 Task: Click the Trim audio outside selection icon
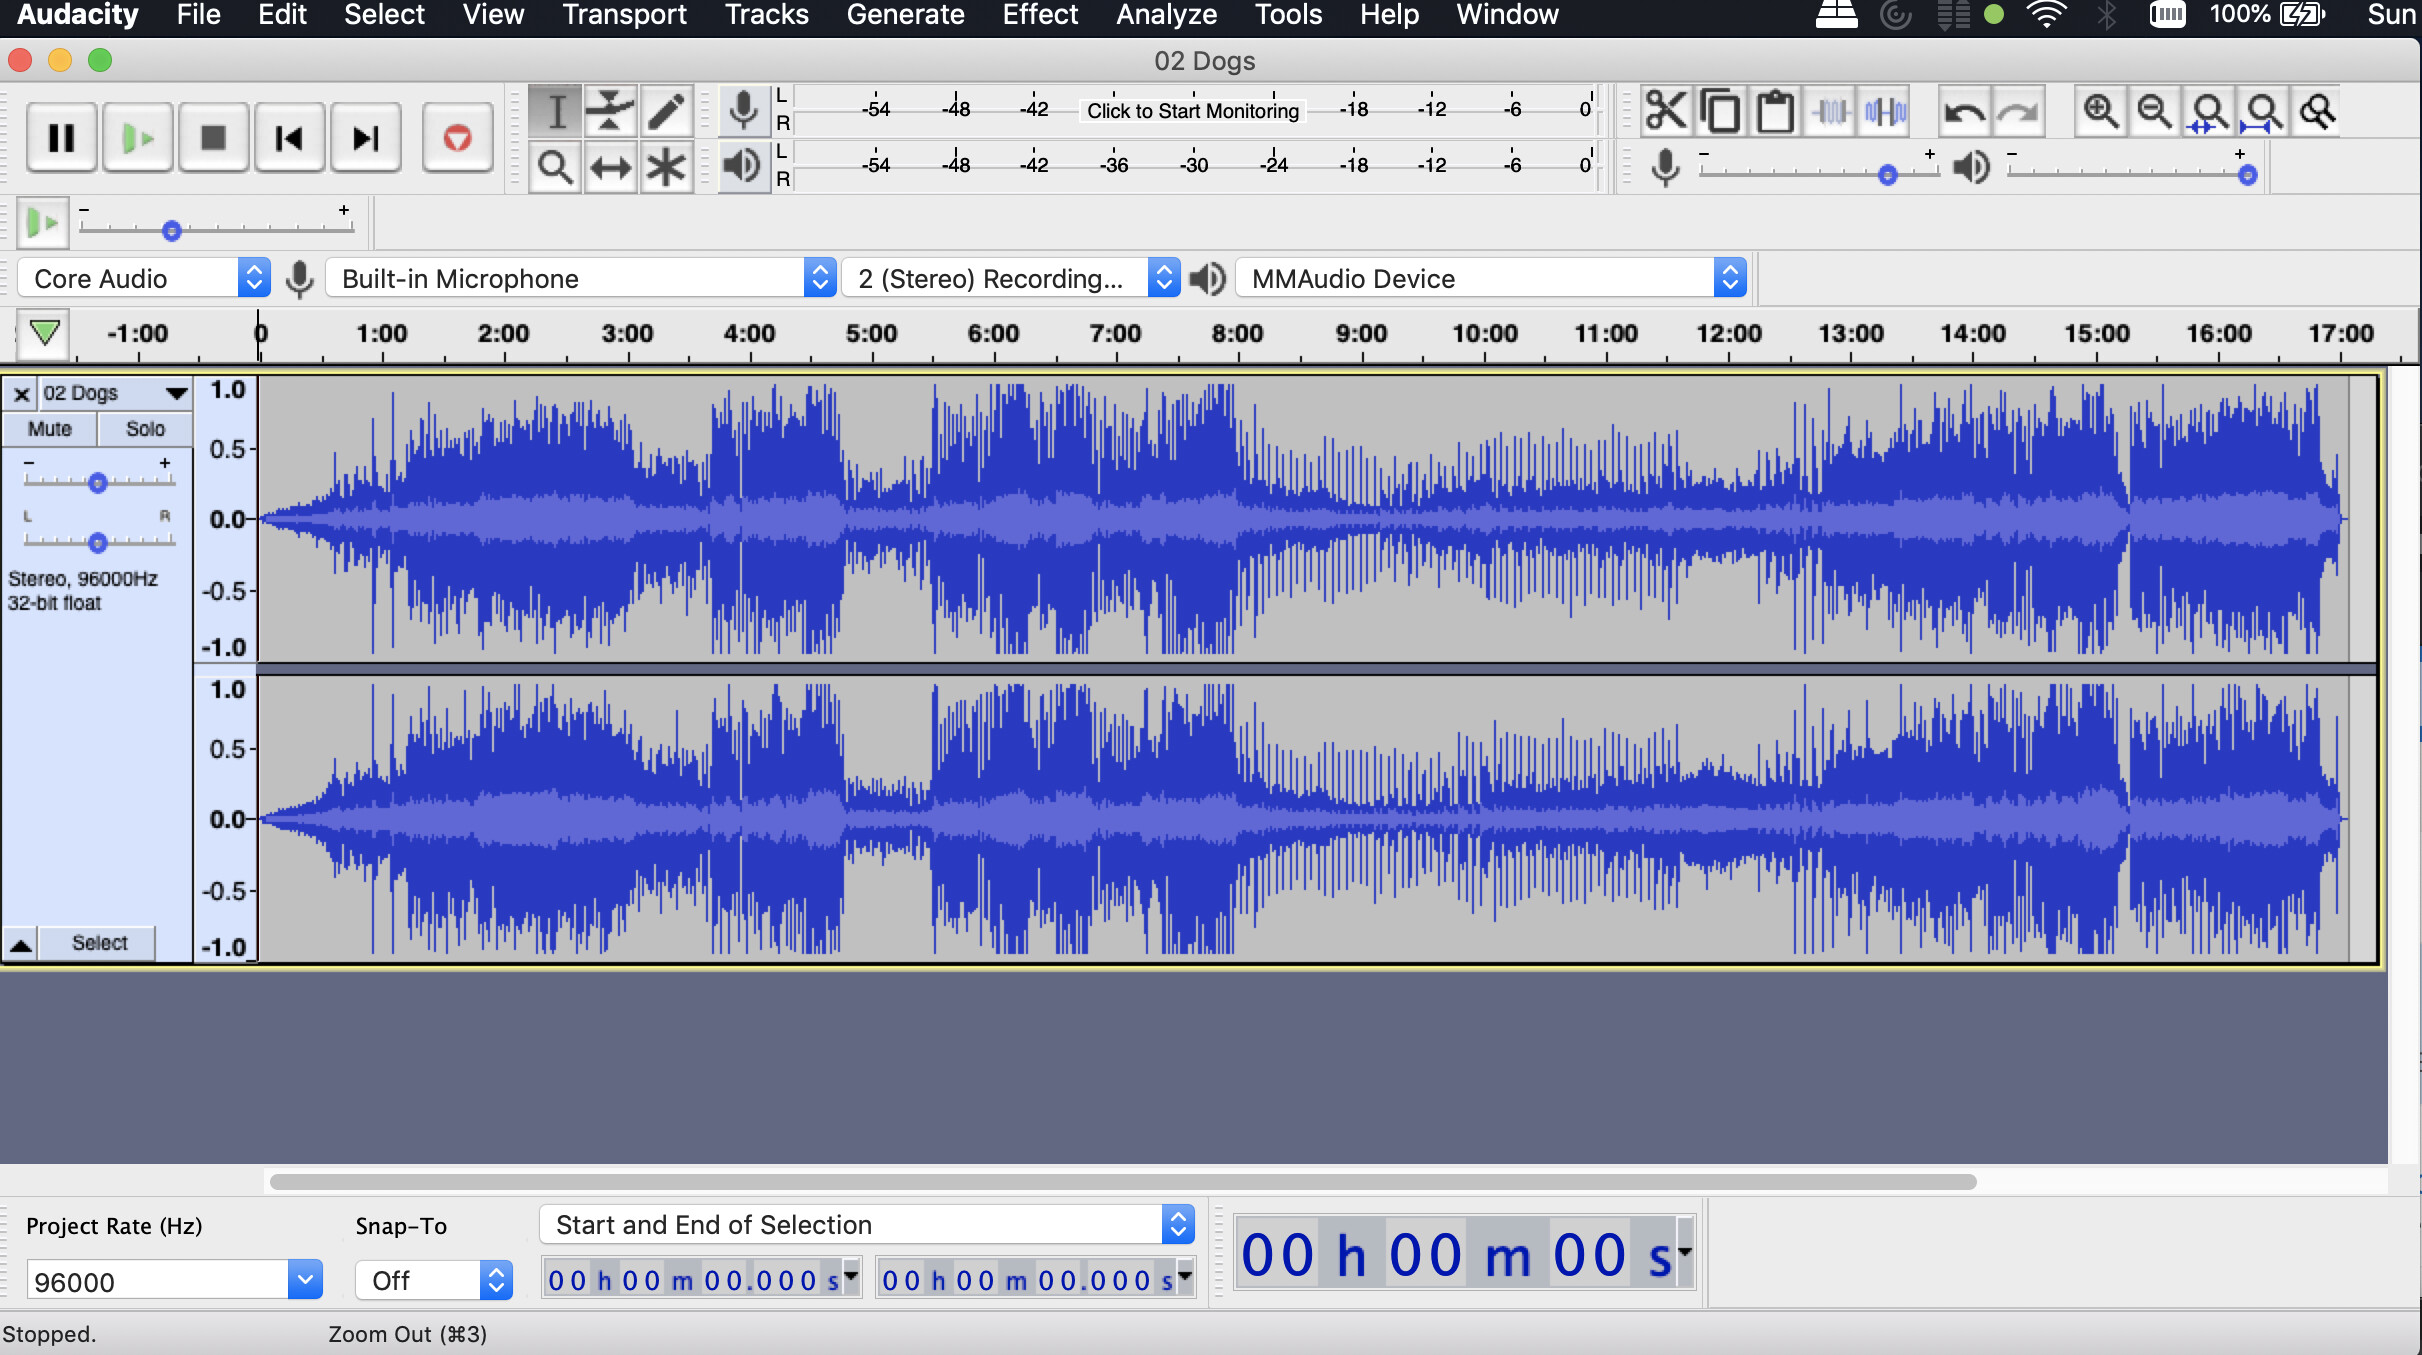(1832, 111)
